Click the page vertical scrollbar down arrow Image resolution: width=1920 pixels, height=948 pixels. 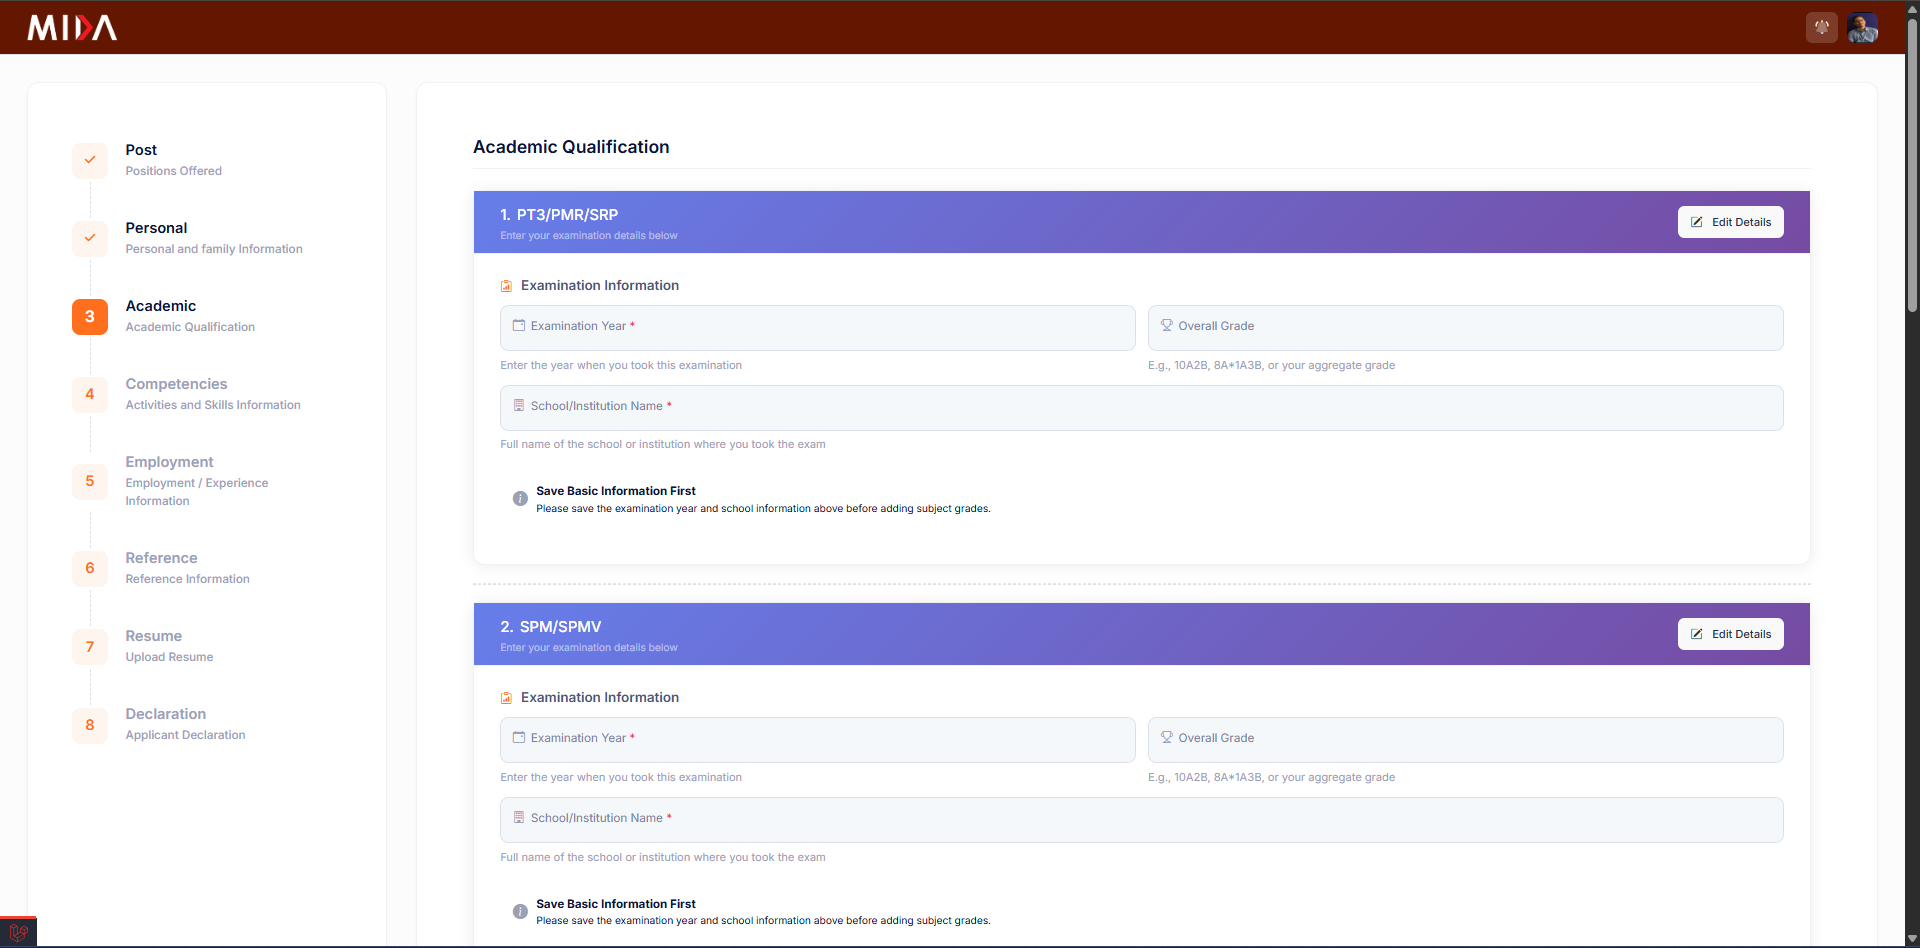pyautogui.click(x=1912, y=939)
